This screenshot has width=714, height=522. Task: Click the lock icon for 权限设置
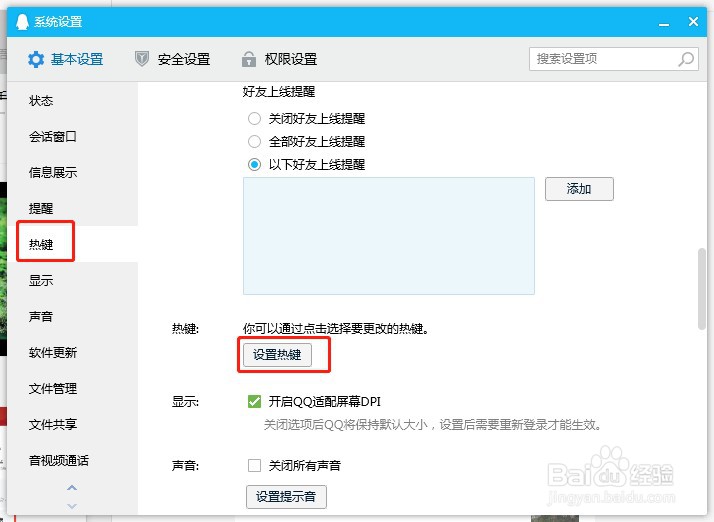coord(249,59)
